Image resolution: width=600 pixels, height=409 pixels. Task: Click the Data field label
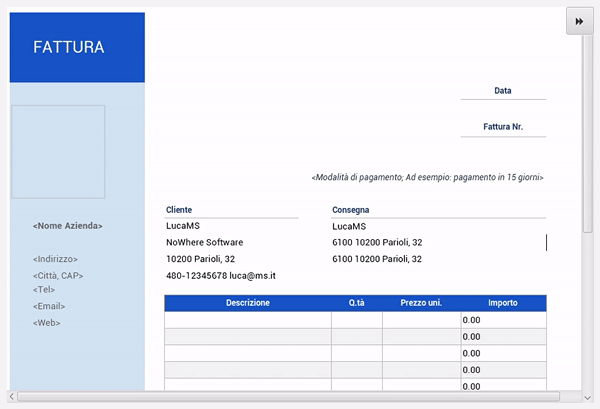pyautogui.click(x=503, y=91)
